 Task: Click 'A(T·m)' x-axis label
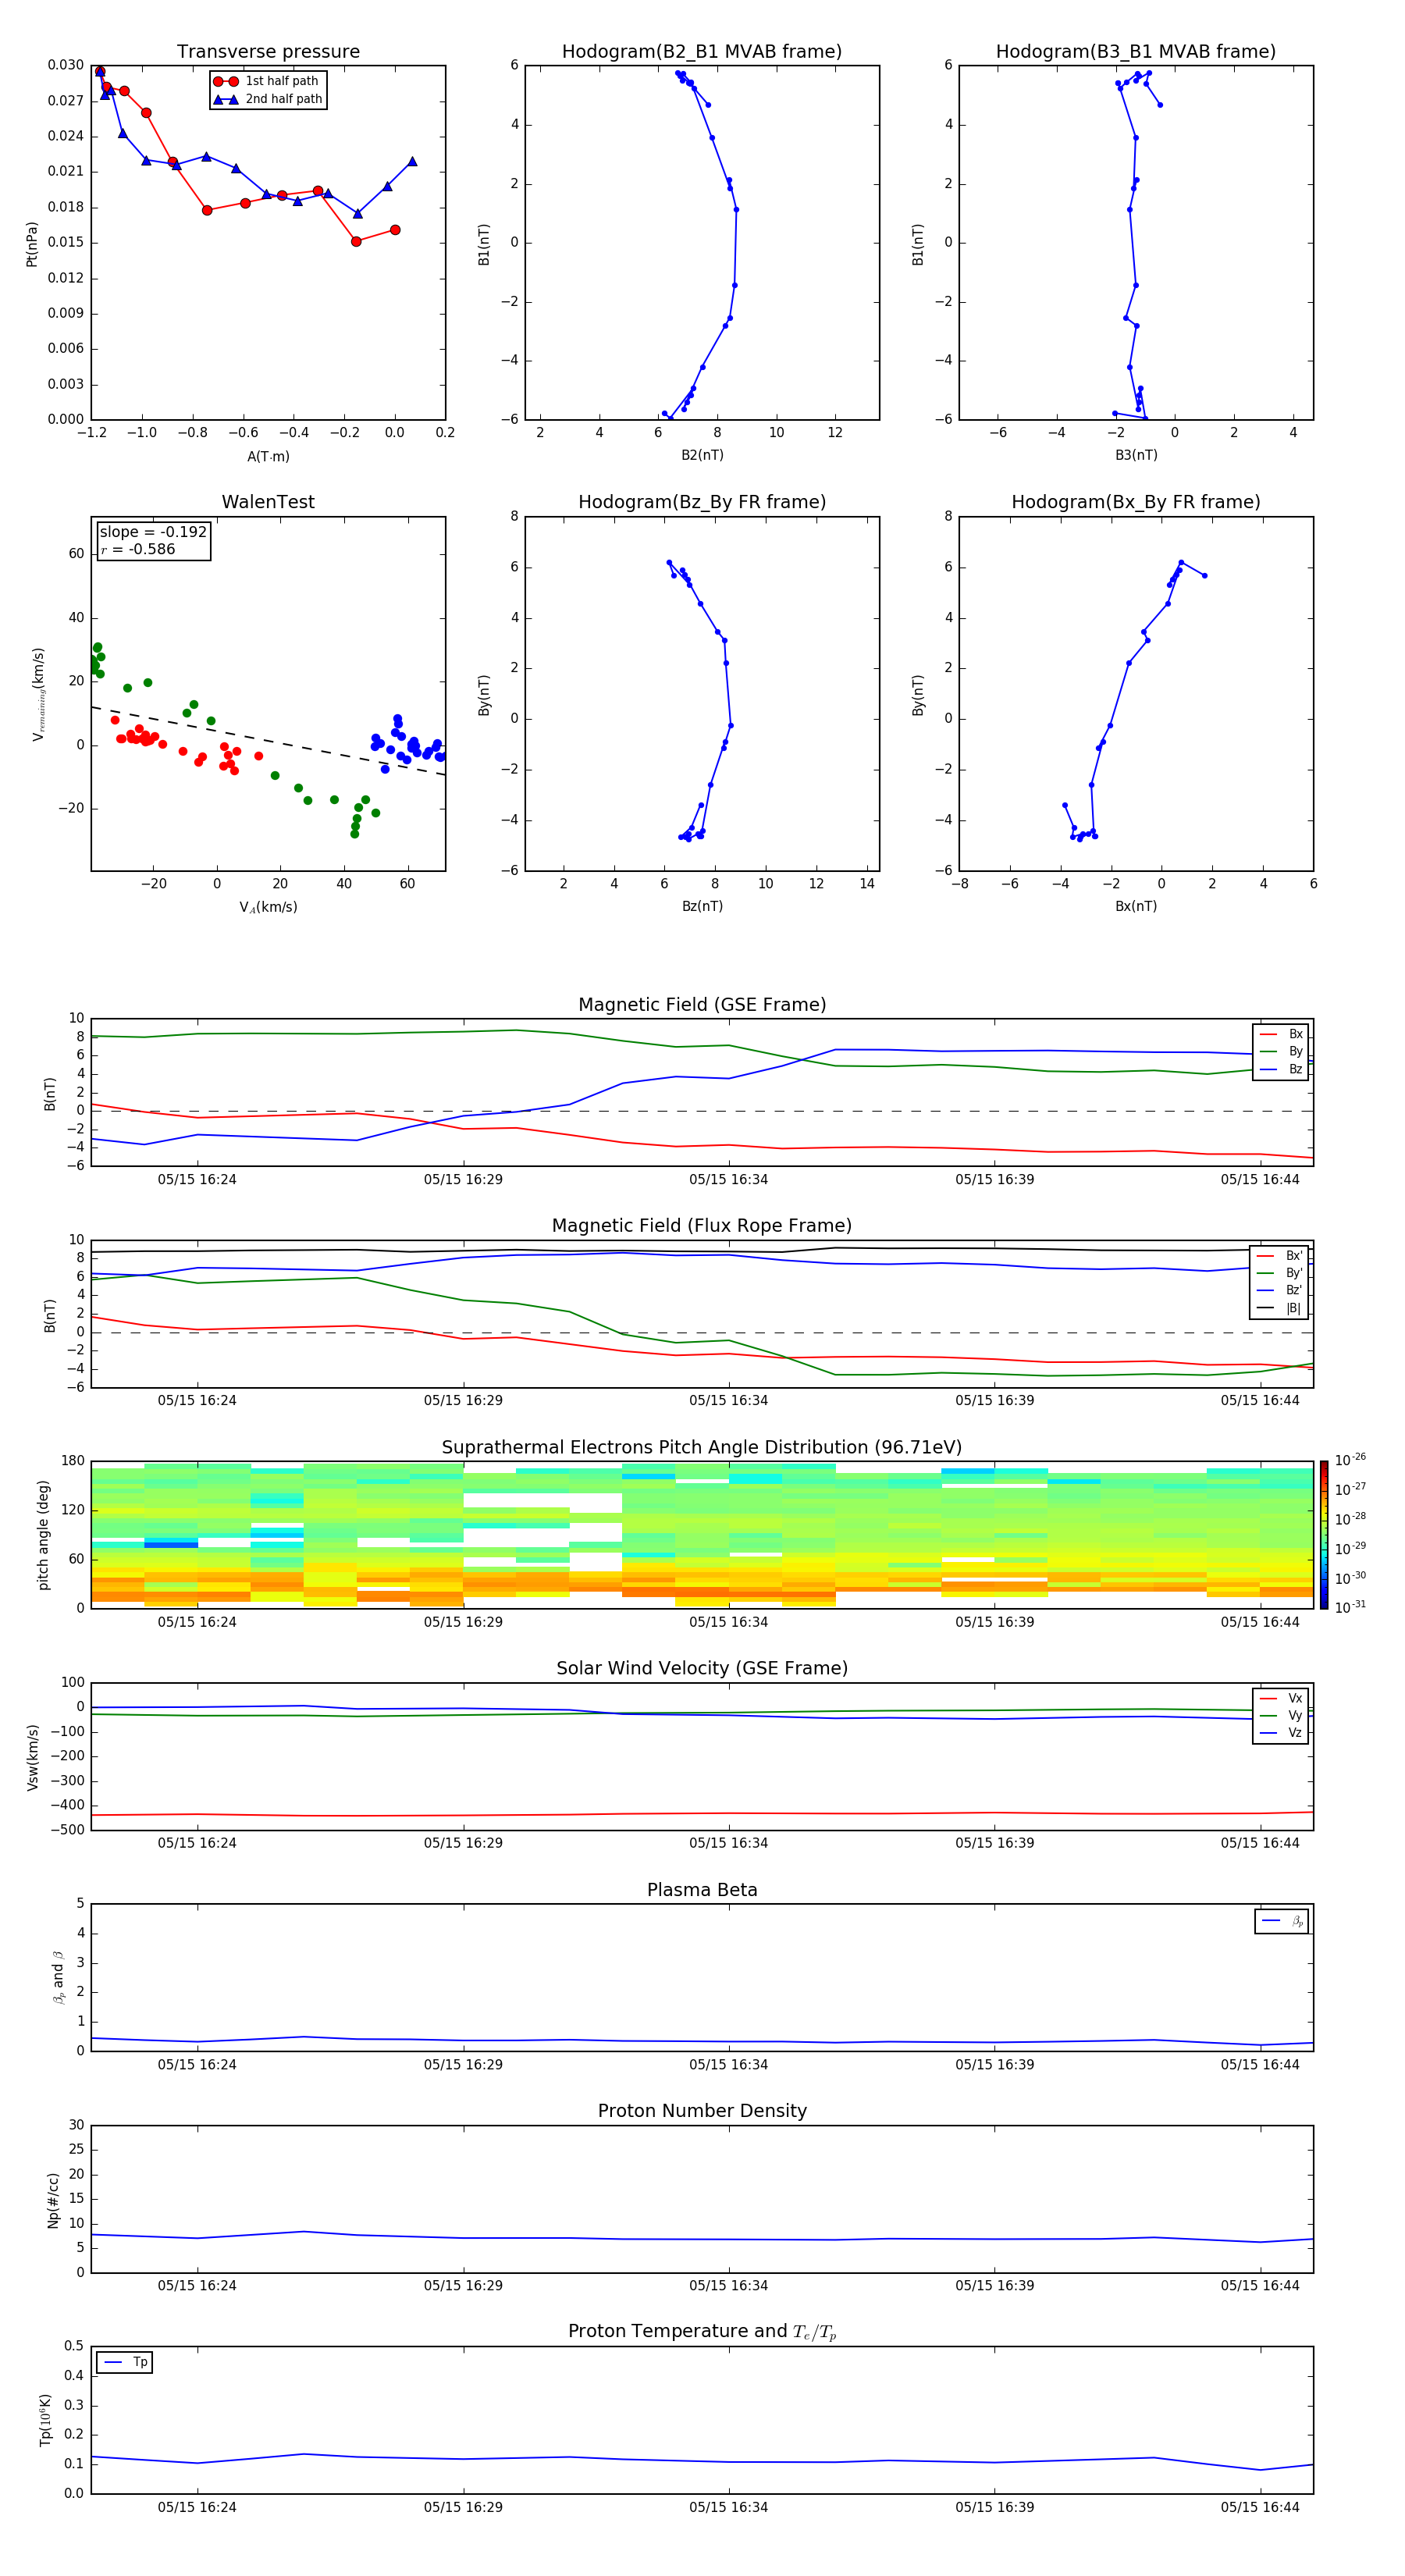(x=268, y=457)
